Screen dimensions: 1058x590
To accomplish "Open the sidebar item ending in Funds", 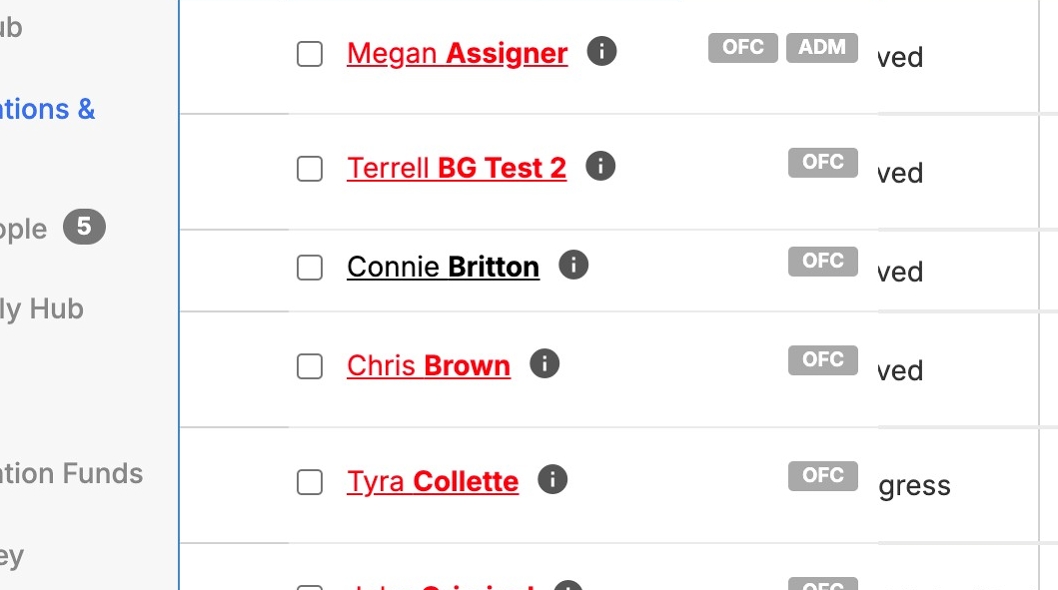I will pyautogui.click(x=70, y=473).
